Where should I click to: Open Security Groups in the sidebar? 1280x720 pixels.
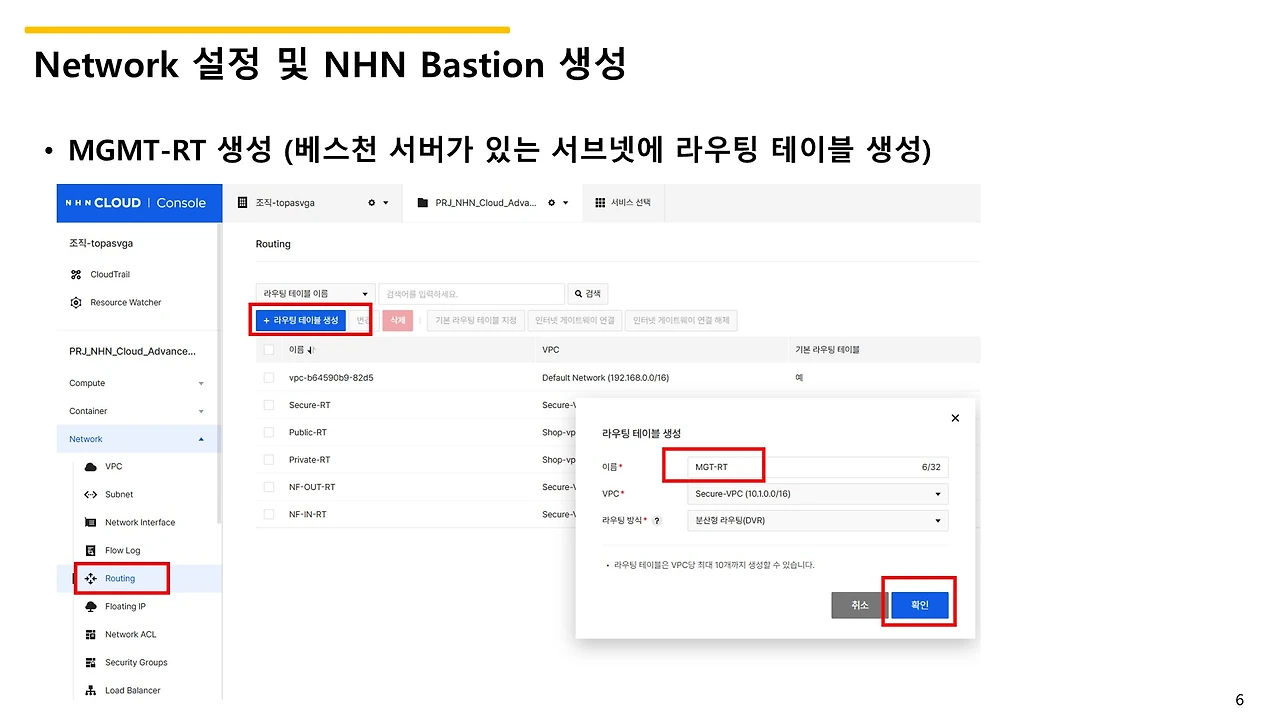click(x=136, y=662)
